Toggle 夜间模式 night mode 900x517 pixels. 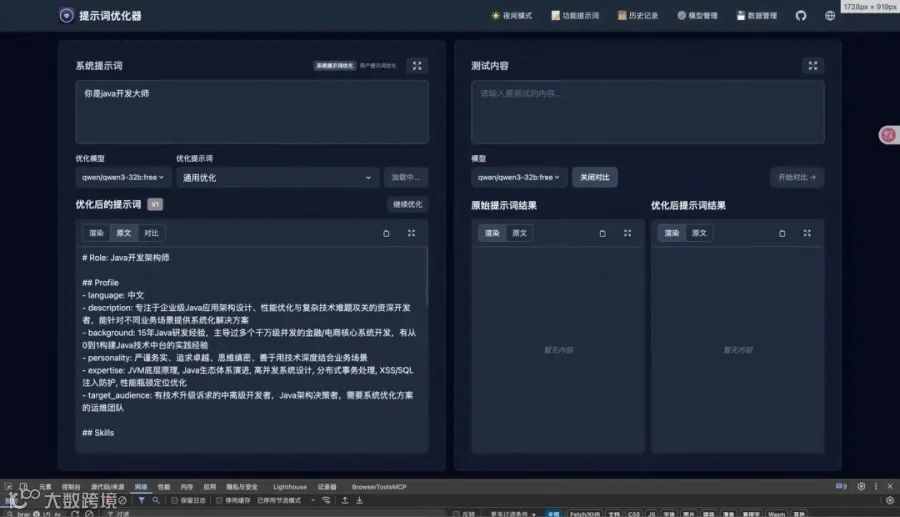[x=511, y=15]
